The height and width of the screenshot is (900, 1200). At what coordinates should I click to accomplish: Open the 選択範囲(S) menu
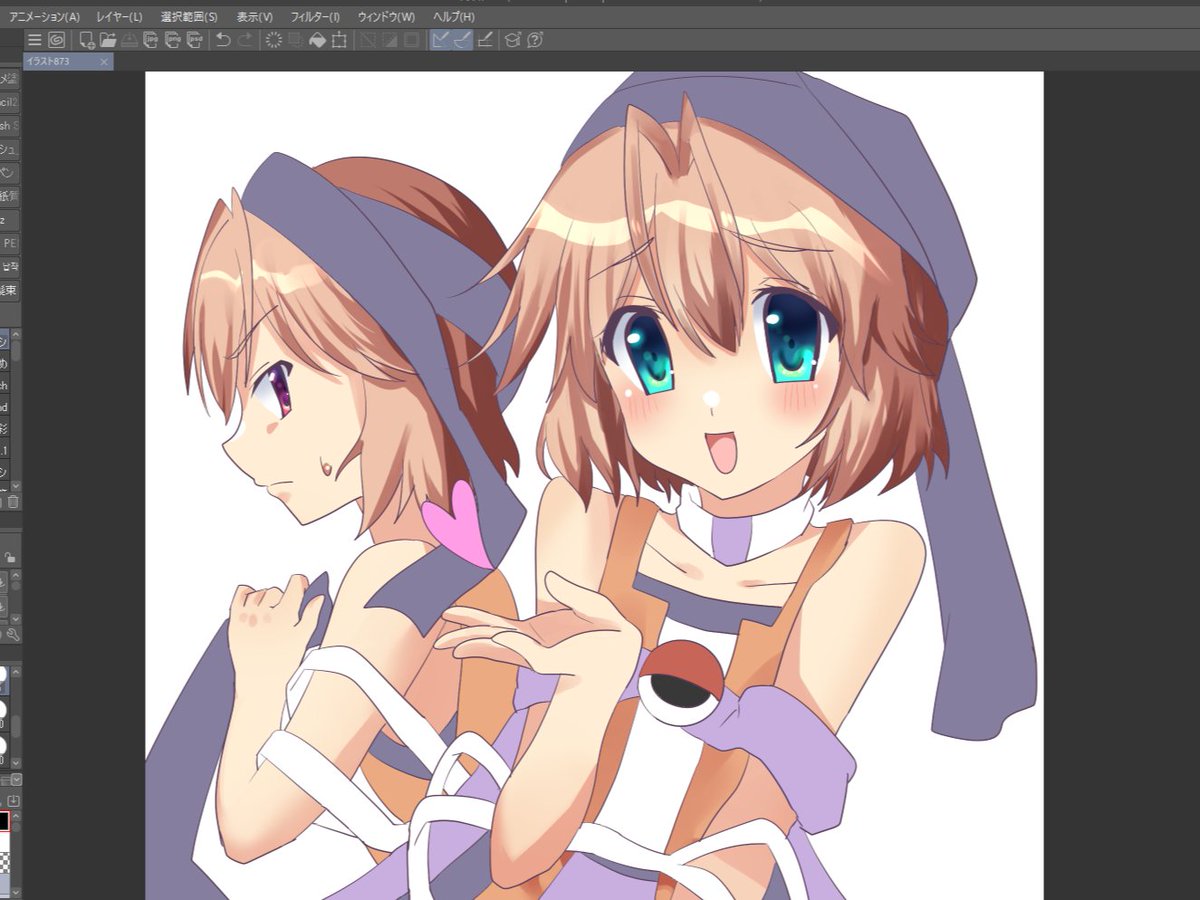(189, 17)
